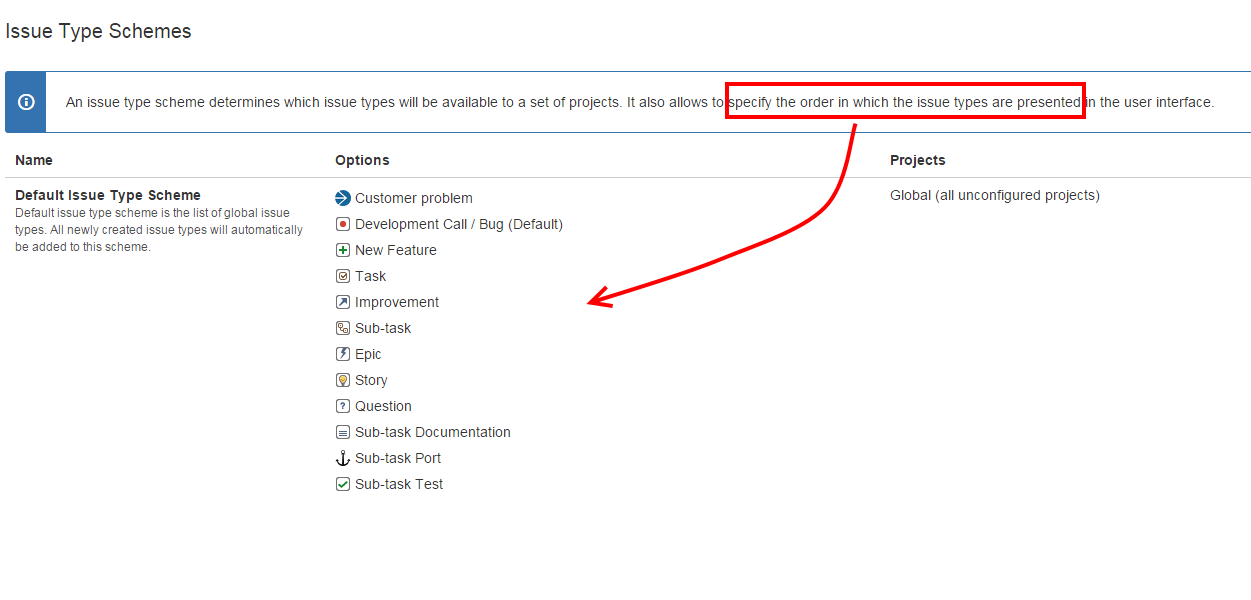Click the Sub-task icon
The width and height of the screenshot is (1251, 600).
343,328
